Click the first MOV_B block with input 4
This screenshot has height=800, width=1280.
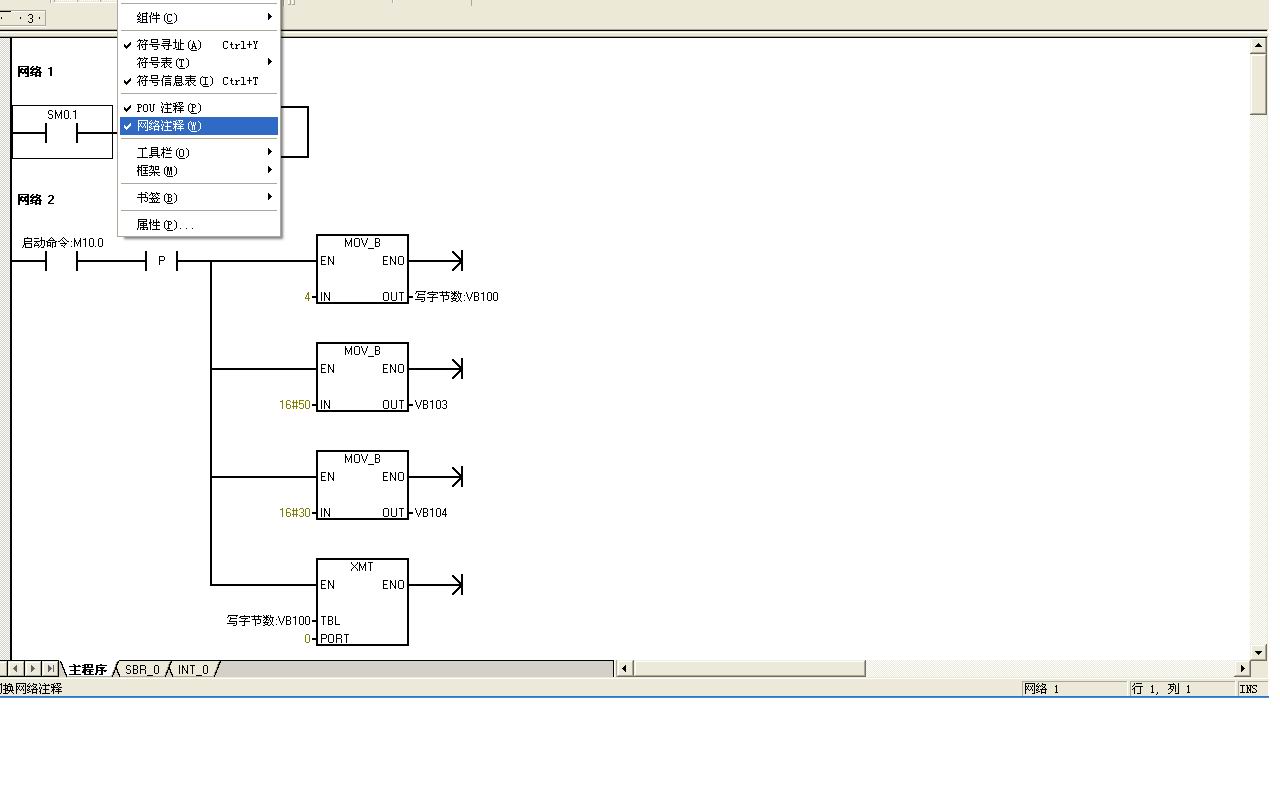click(x=362, y=270)
